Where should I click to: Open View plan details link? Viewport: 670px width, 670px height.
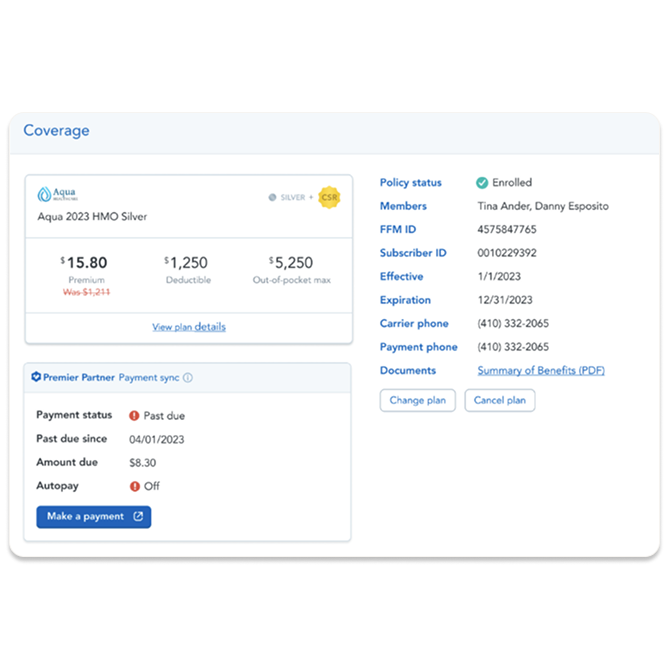(x=189, y=327)
